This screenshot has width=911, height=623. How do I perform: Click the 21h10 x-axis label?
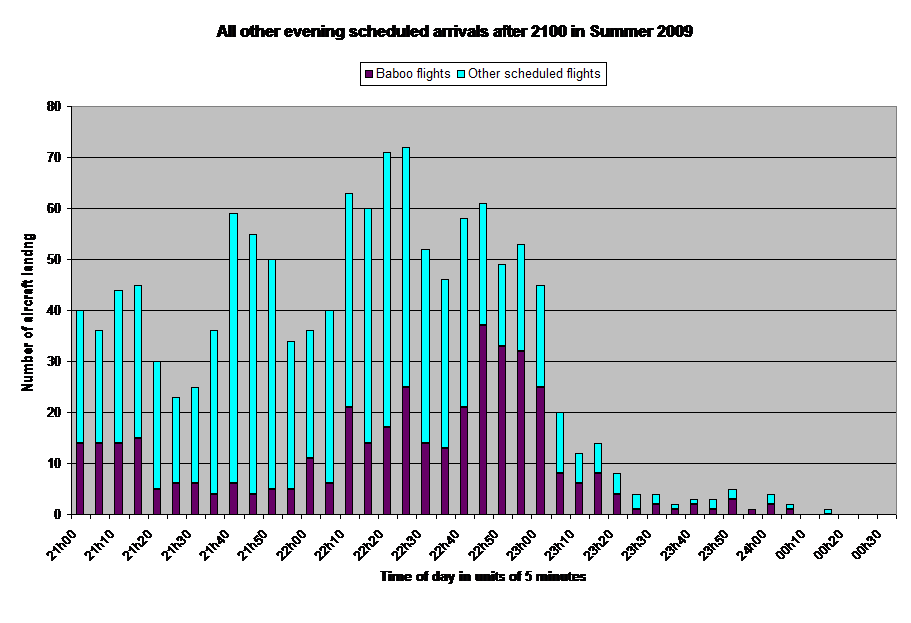pos(101,545)
